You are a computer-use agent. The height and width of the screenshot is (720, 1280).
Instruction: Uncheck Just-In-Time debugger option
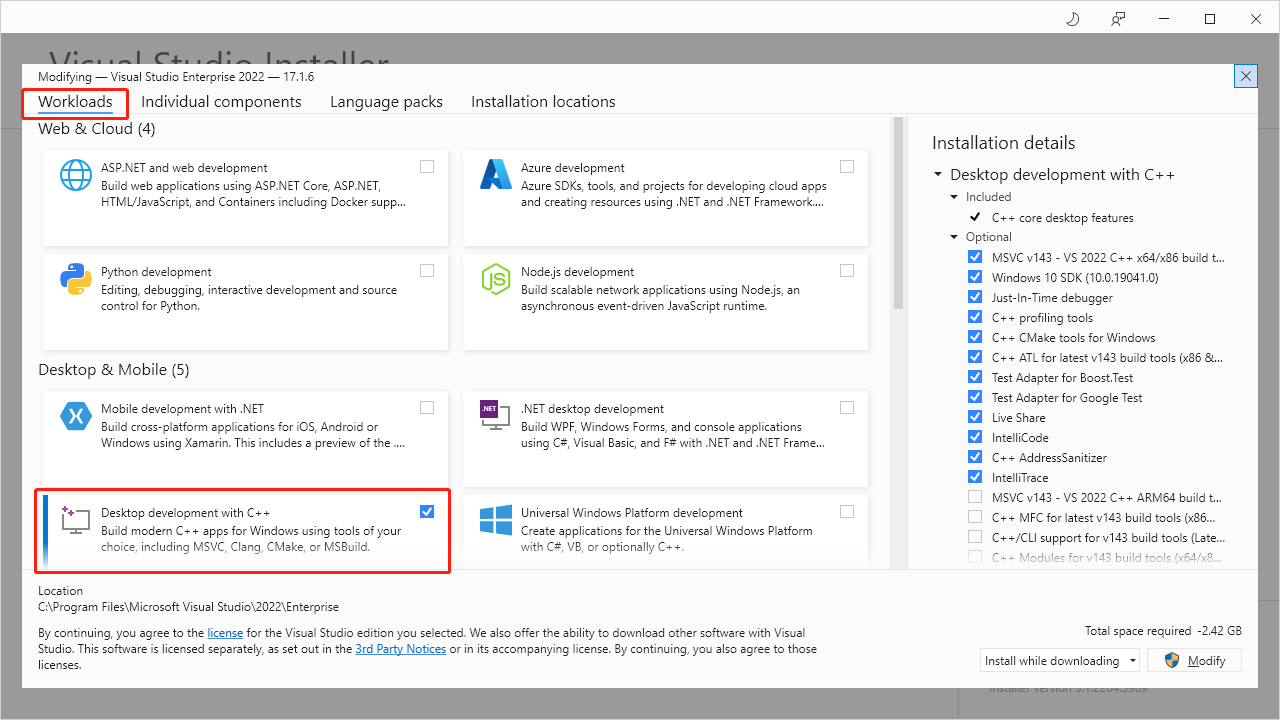(975, 297)
